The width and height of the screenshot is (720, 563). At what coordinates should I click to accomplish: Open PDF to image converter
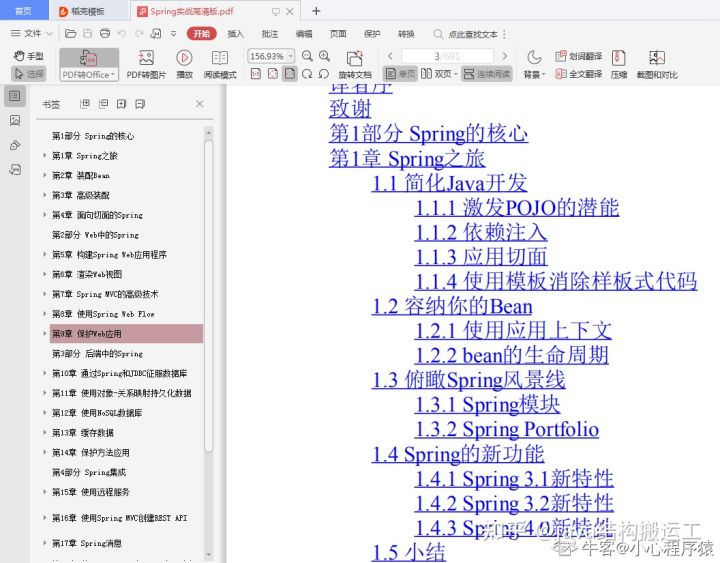pyautogui.click(x=146, y=65)
